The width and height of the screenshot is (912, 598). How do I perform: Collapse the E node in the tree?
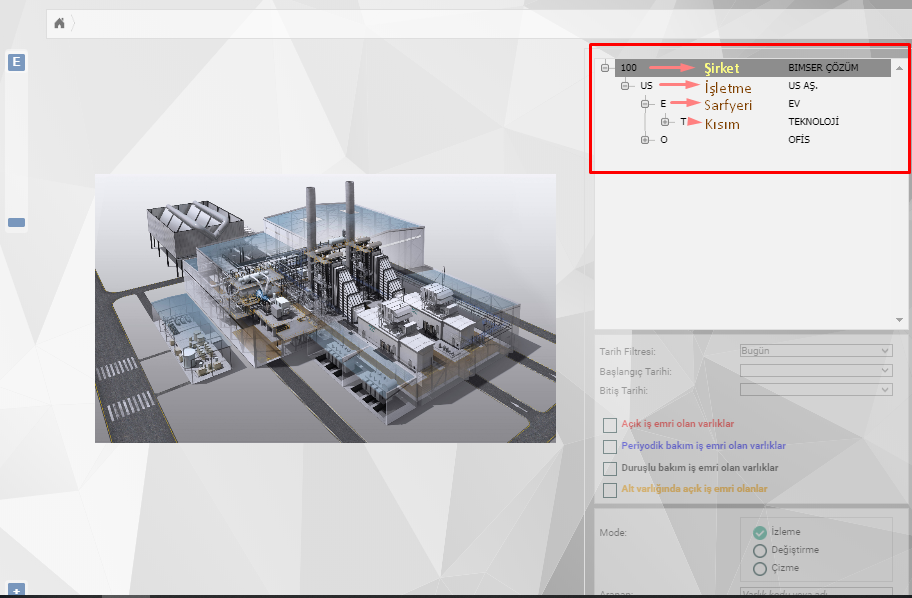(645, 104)
